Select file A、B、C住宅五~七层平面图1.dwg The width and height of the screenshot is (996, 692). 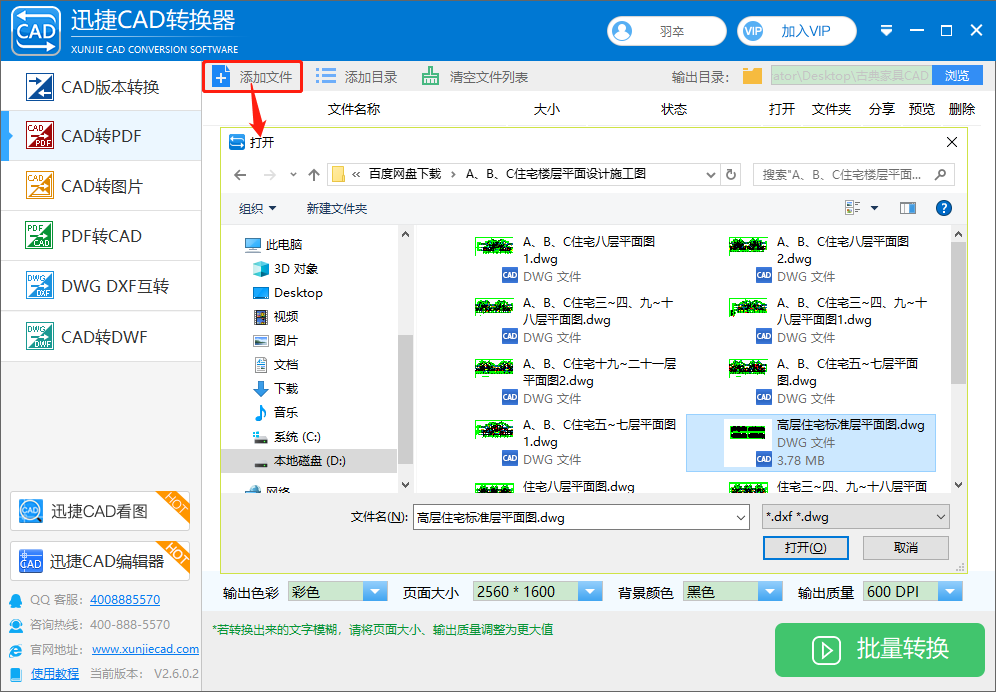coord(575,442)
